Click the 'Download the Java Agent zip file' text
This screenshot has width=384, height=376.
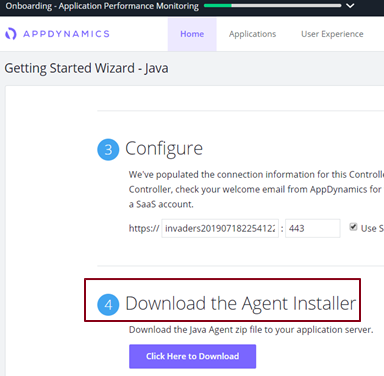click(x=251, y=330)
